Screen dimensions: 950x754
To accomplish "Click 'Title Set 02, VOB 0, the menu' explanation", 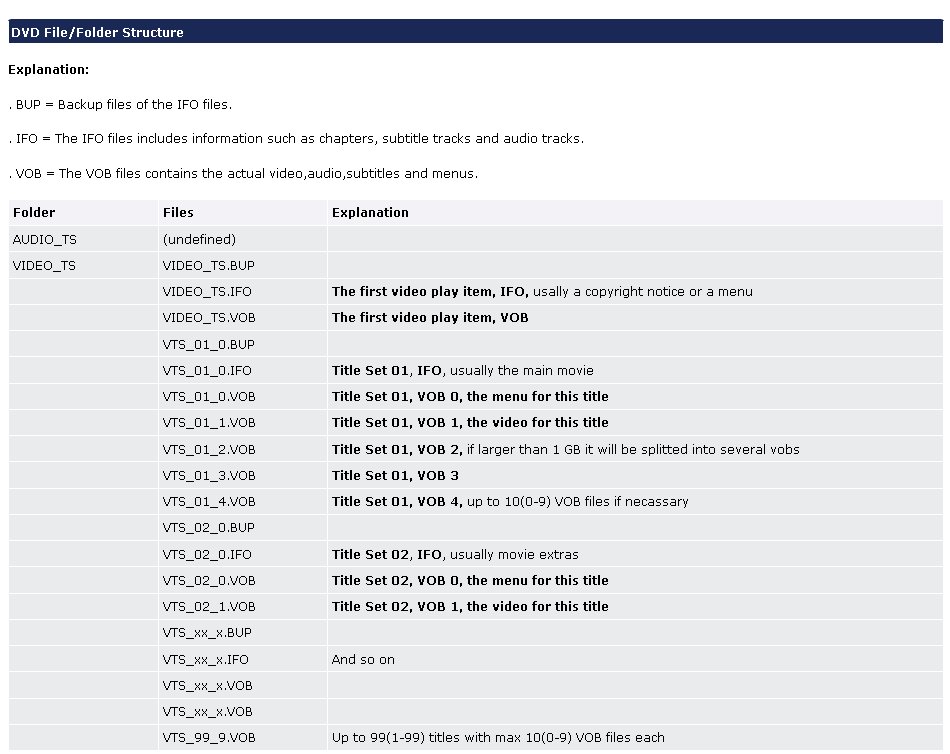I will (470, 580).
